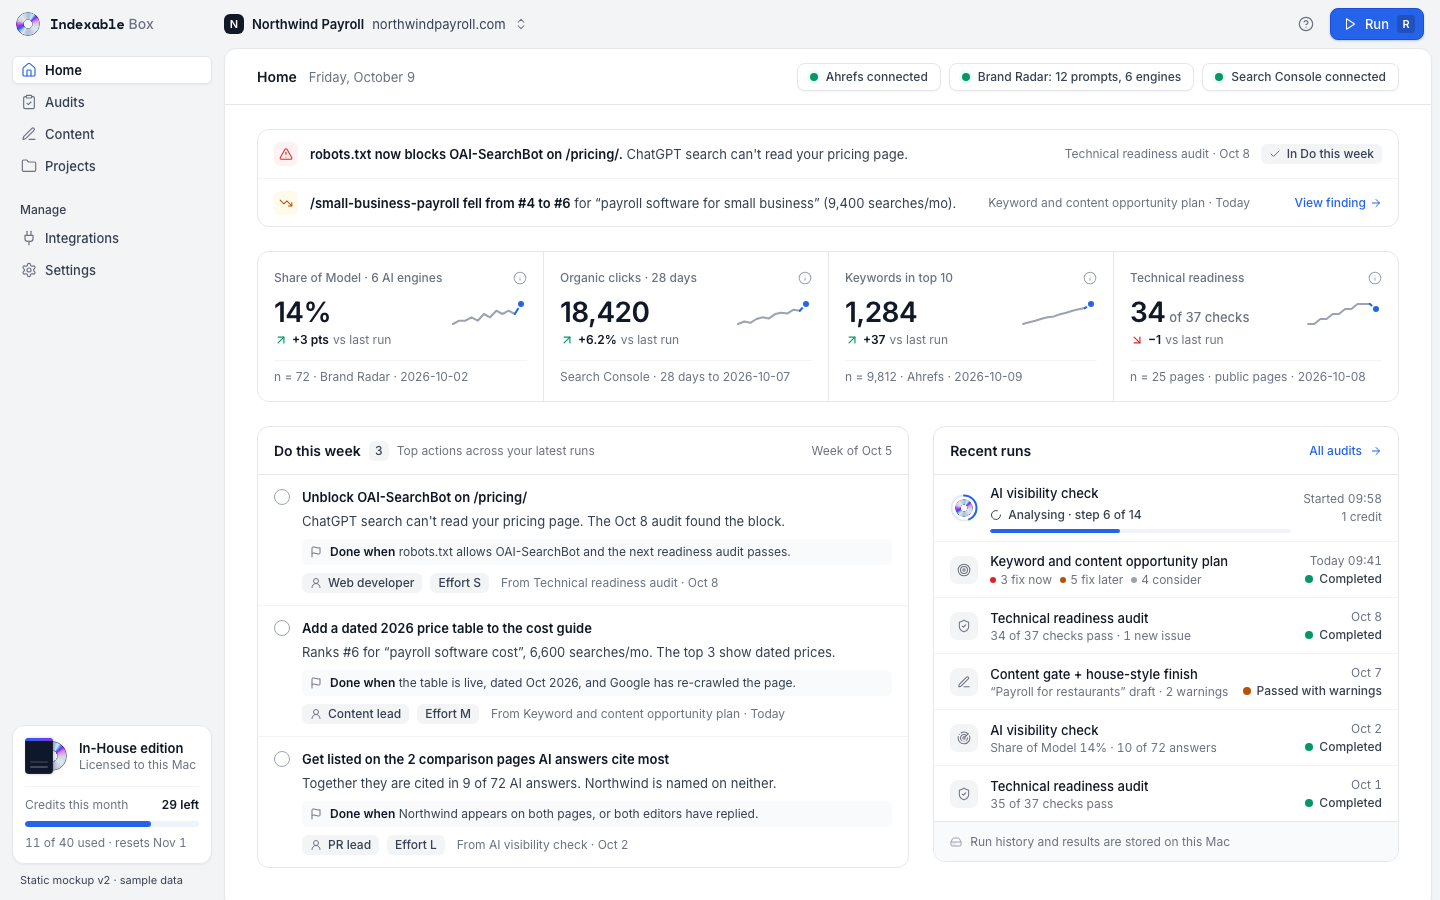Click the Indexable Box logo icon
Viewport: 1440px width, 900px height.
(x=28, y=24)
